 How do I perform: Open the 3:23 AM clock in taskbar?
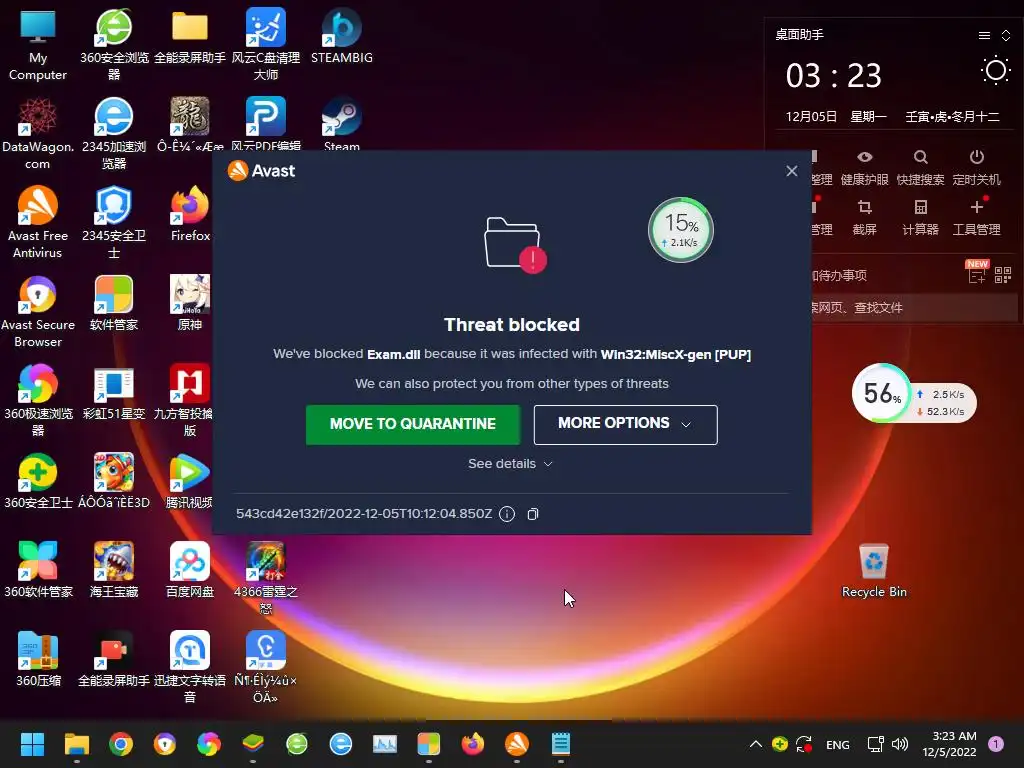coord(949,744)
